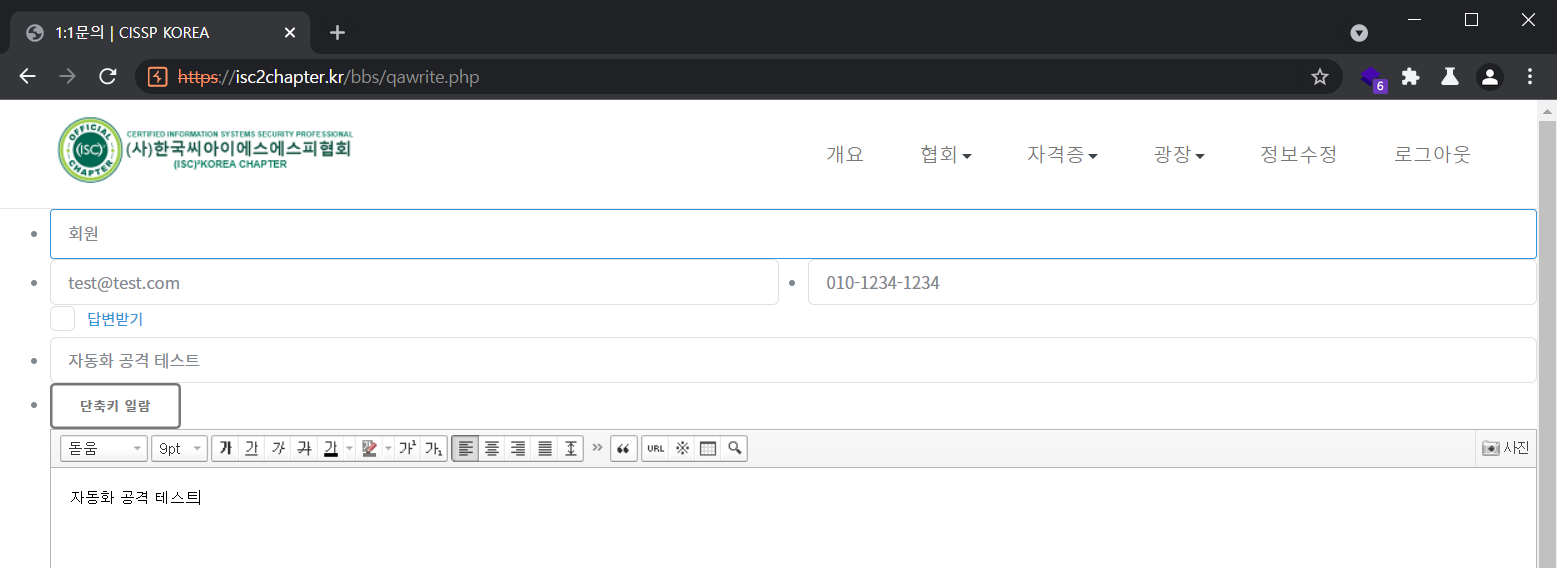The height and width of the screenshot is (568, 1557).
Task: Enable the 답변받기 checkbox
Action: point(63,319)
